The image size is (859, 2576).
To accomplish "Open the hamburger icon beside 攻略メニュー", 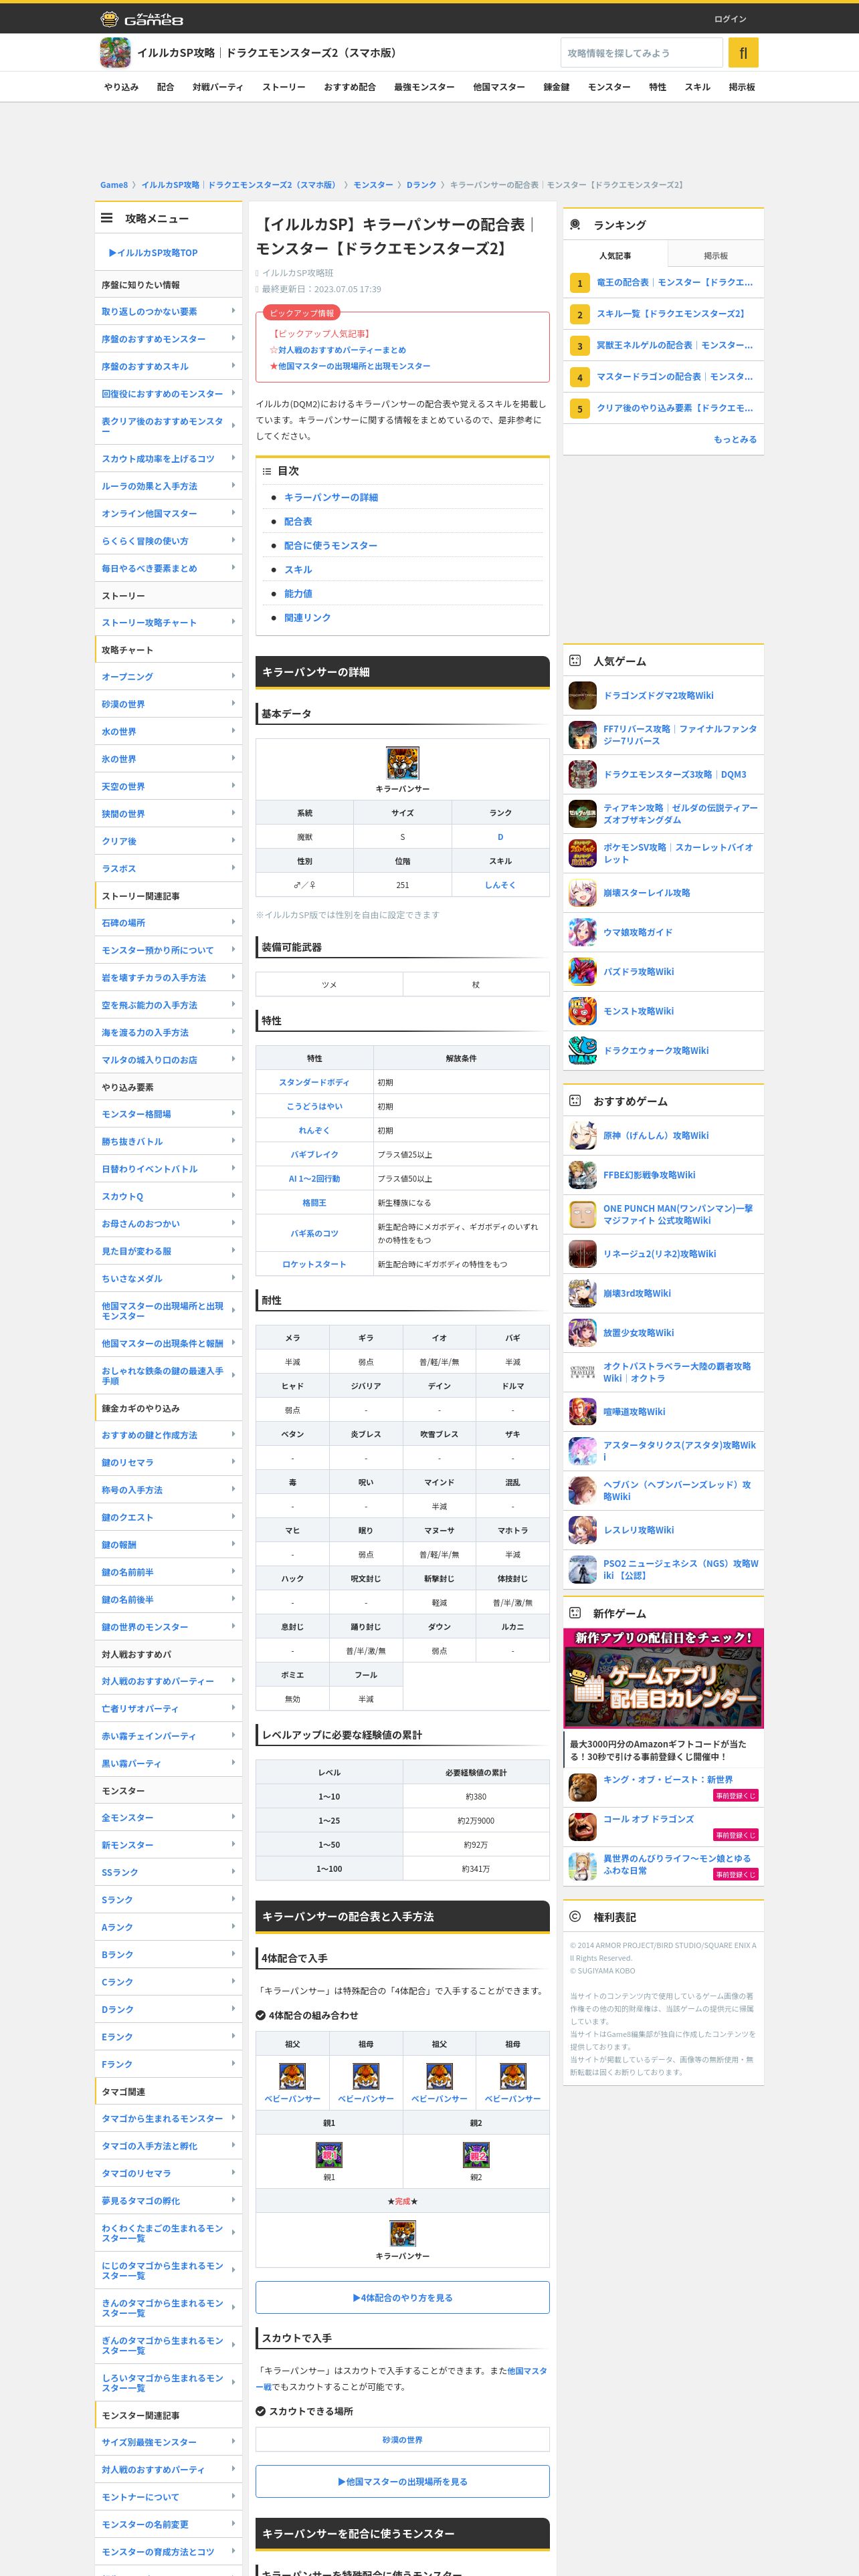I will [x=107, y=218].
